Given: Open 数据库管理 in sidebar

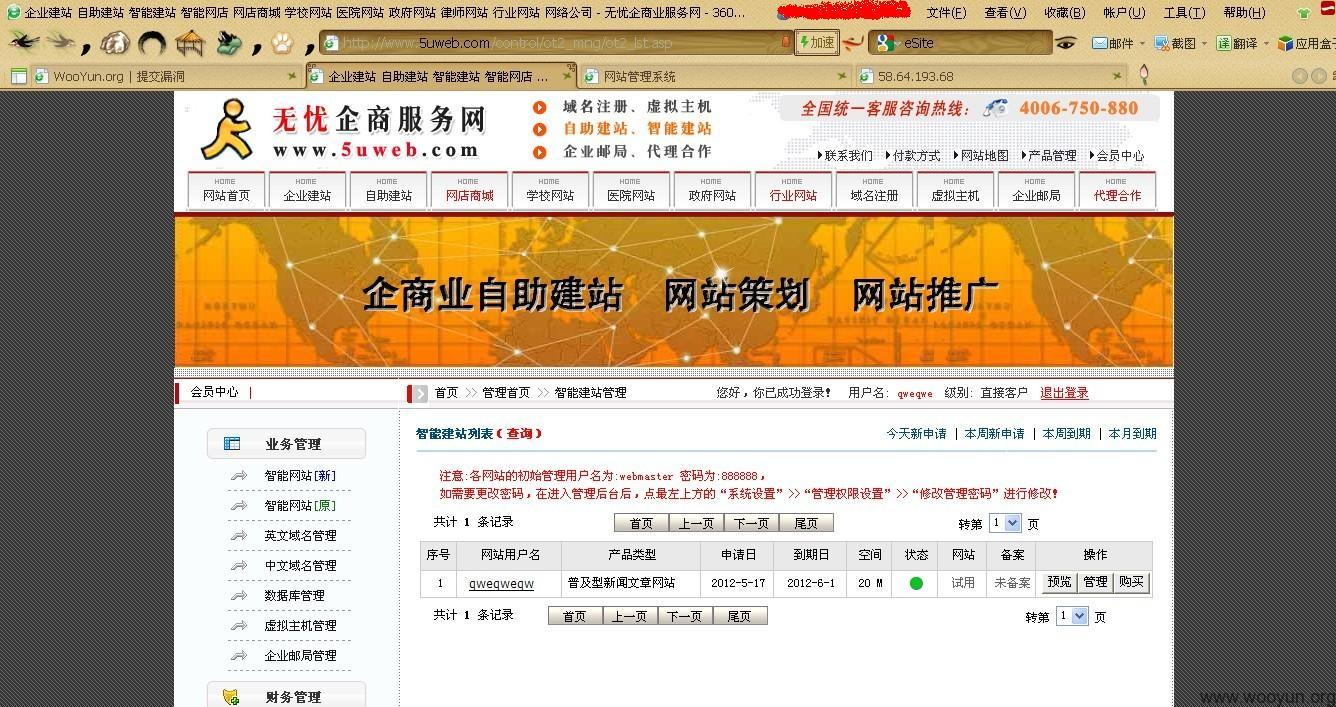Looking at the screenshot, I should [x=294, y=596].
